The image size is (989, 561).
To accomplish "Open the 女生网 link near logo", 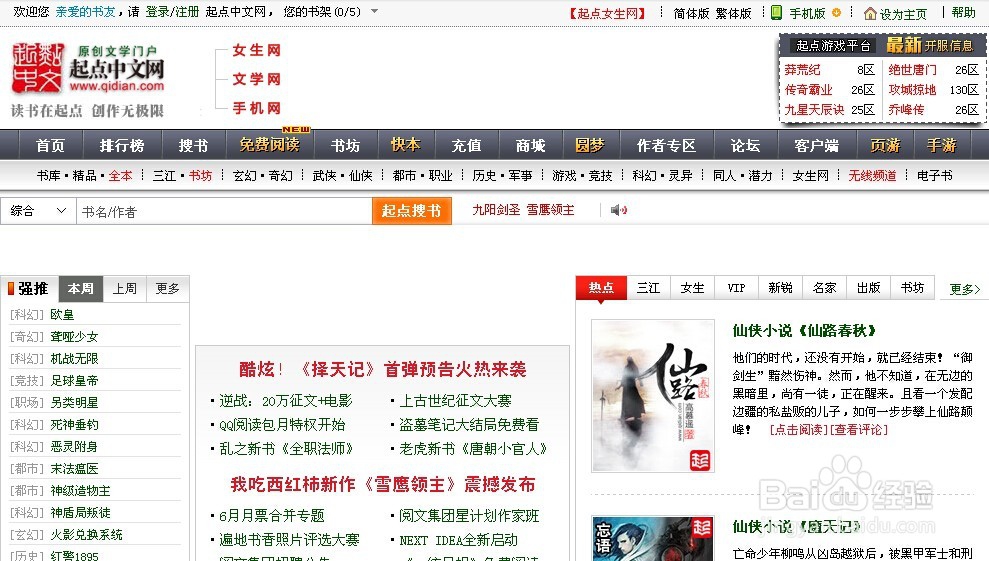I will tap(257, 50).
